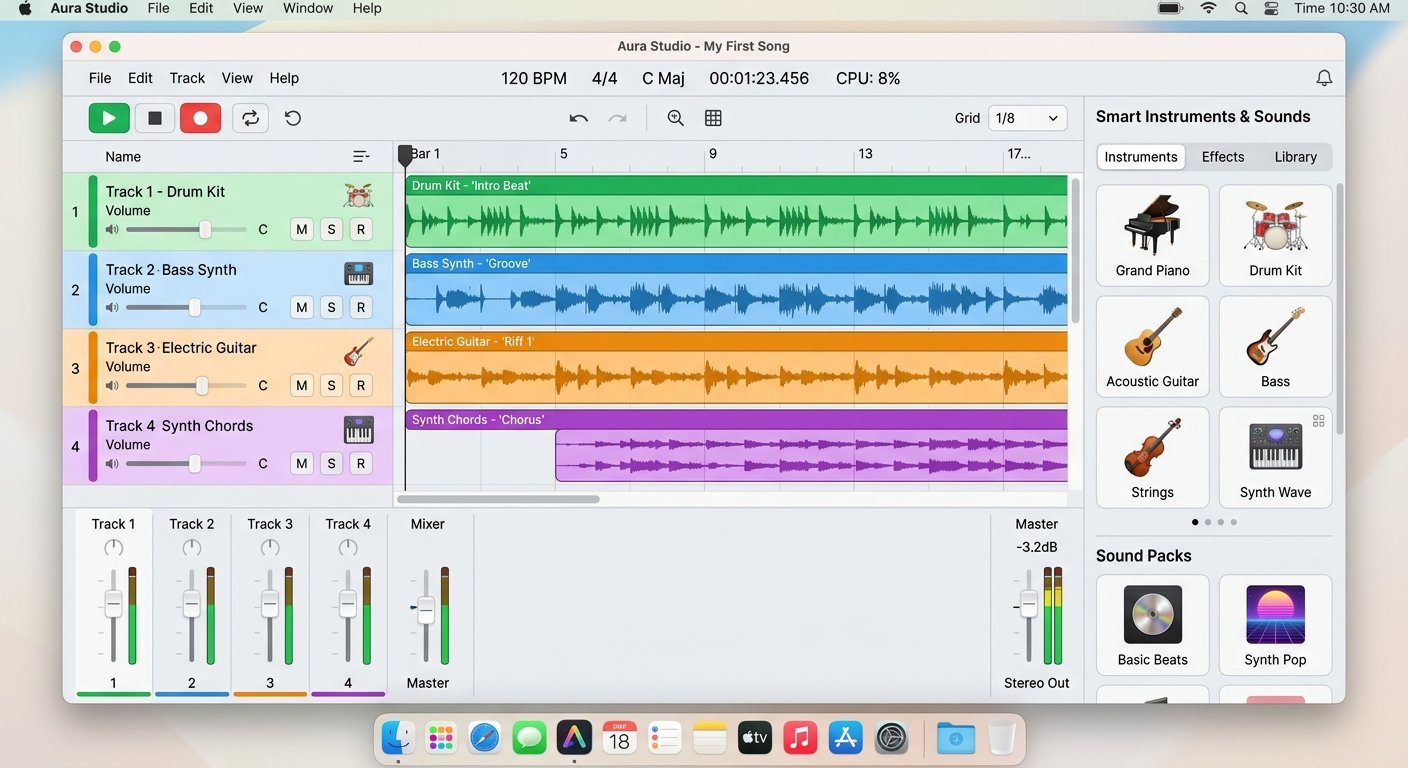
Task: Click the keyboard icon on Track 4
Action: click(358, 430)
